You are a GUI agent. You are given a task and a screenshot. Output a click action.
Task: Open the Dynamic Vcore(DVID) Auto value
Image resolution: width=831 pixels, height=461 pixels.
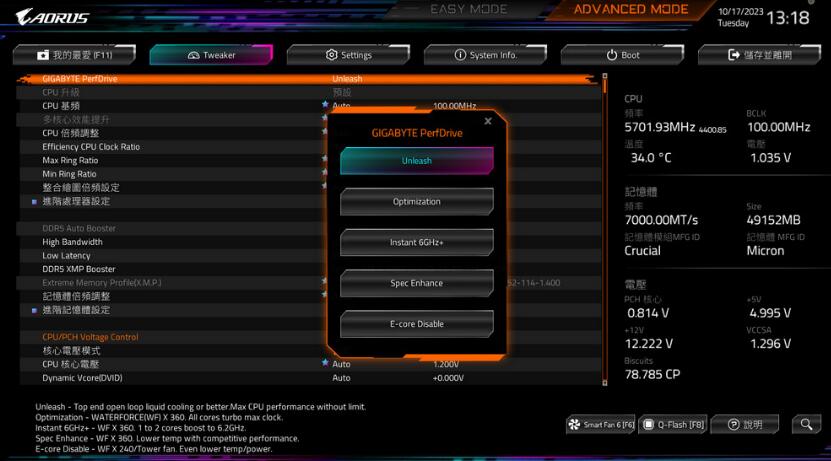click(x=341, y=378)
